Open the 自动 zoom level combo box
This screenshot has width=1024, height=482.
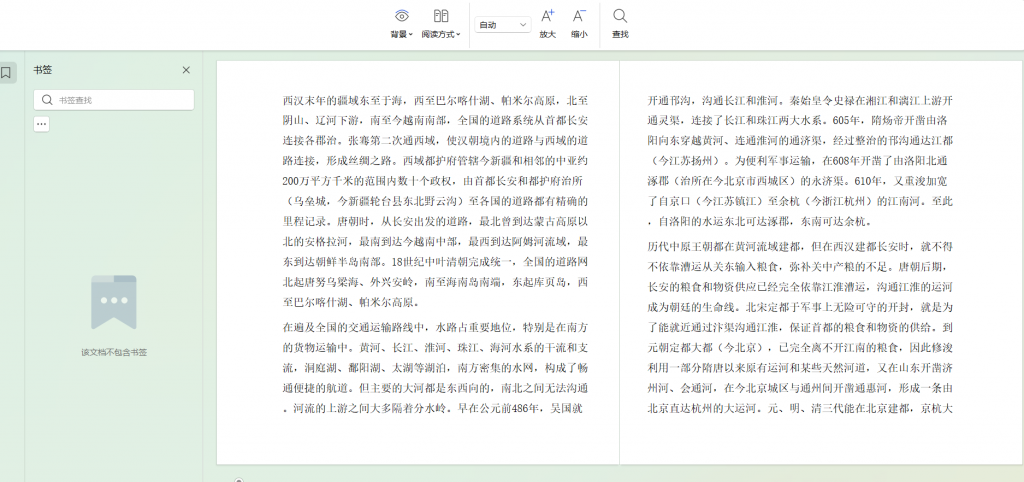coord(502,25)
